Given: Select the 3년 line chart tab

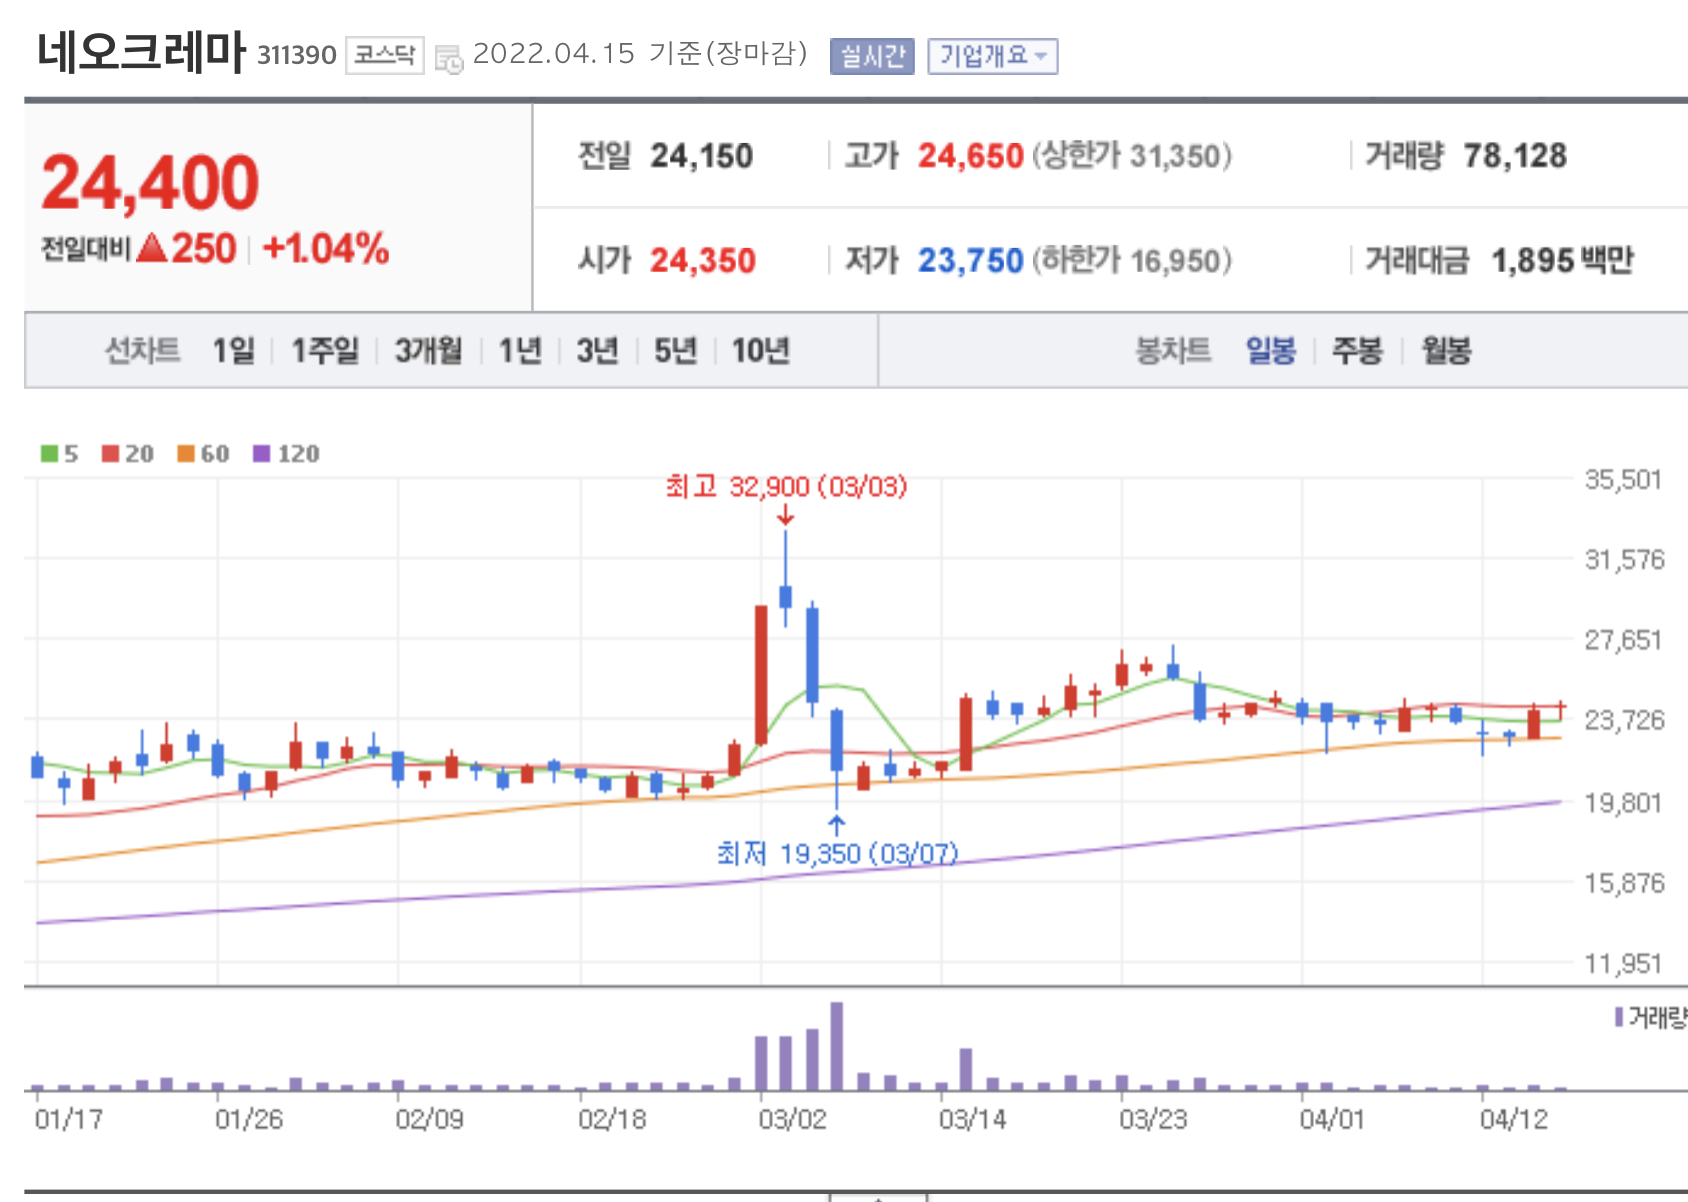Looking at the screenshot, I should pos(597,351).
